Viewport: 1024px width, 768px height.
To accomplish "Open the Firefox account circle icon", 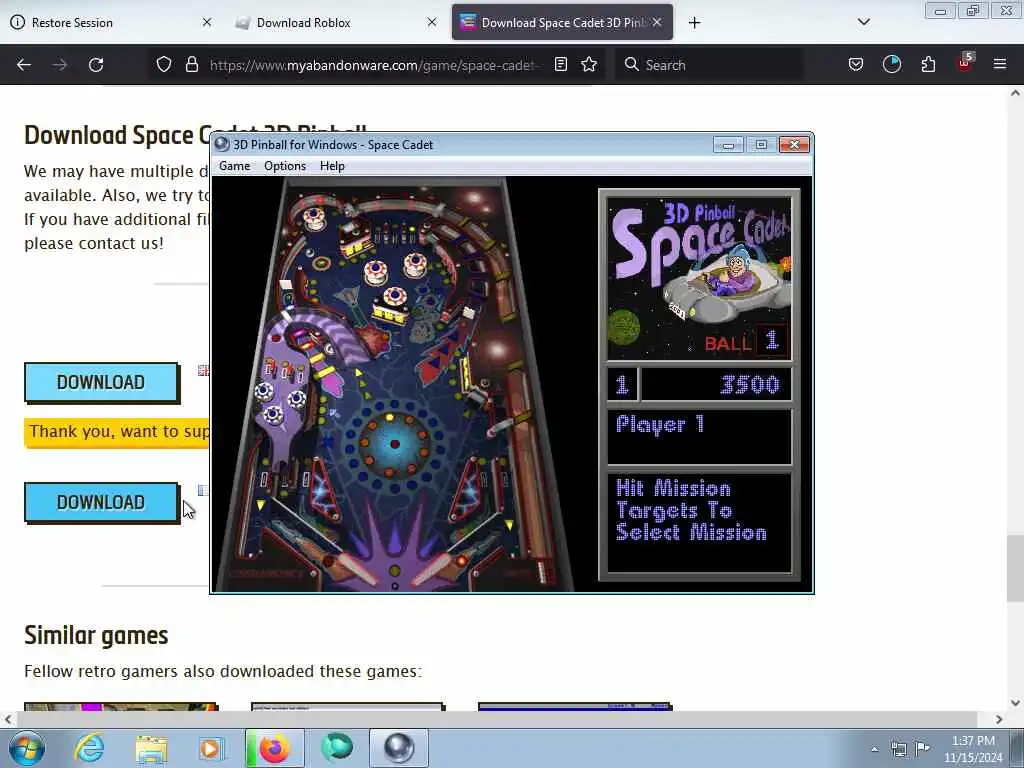I will click(891, 65).
